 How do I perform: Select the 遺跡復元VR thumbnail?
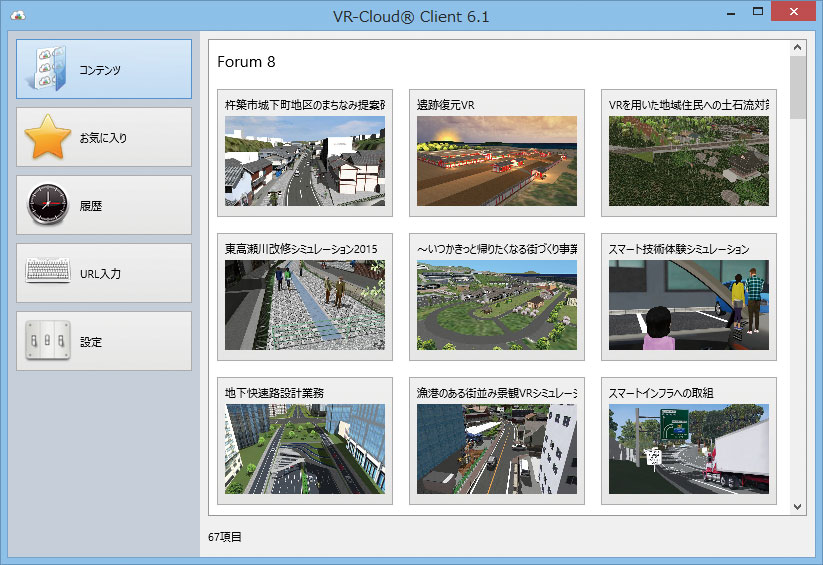(497, 161)
